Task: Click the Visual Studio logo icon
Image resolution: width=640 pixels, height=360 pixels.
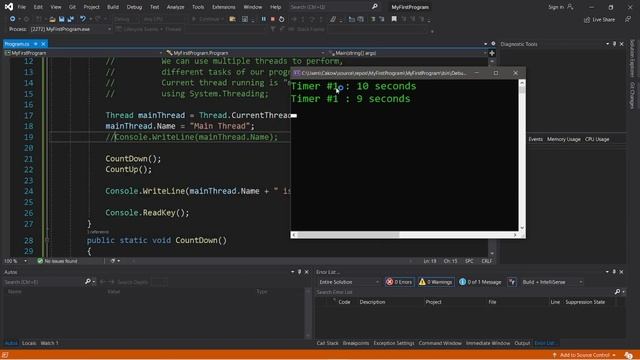Action: (9, 7)
